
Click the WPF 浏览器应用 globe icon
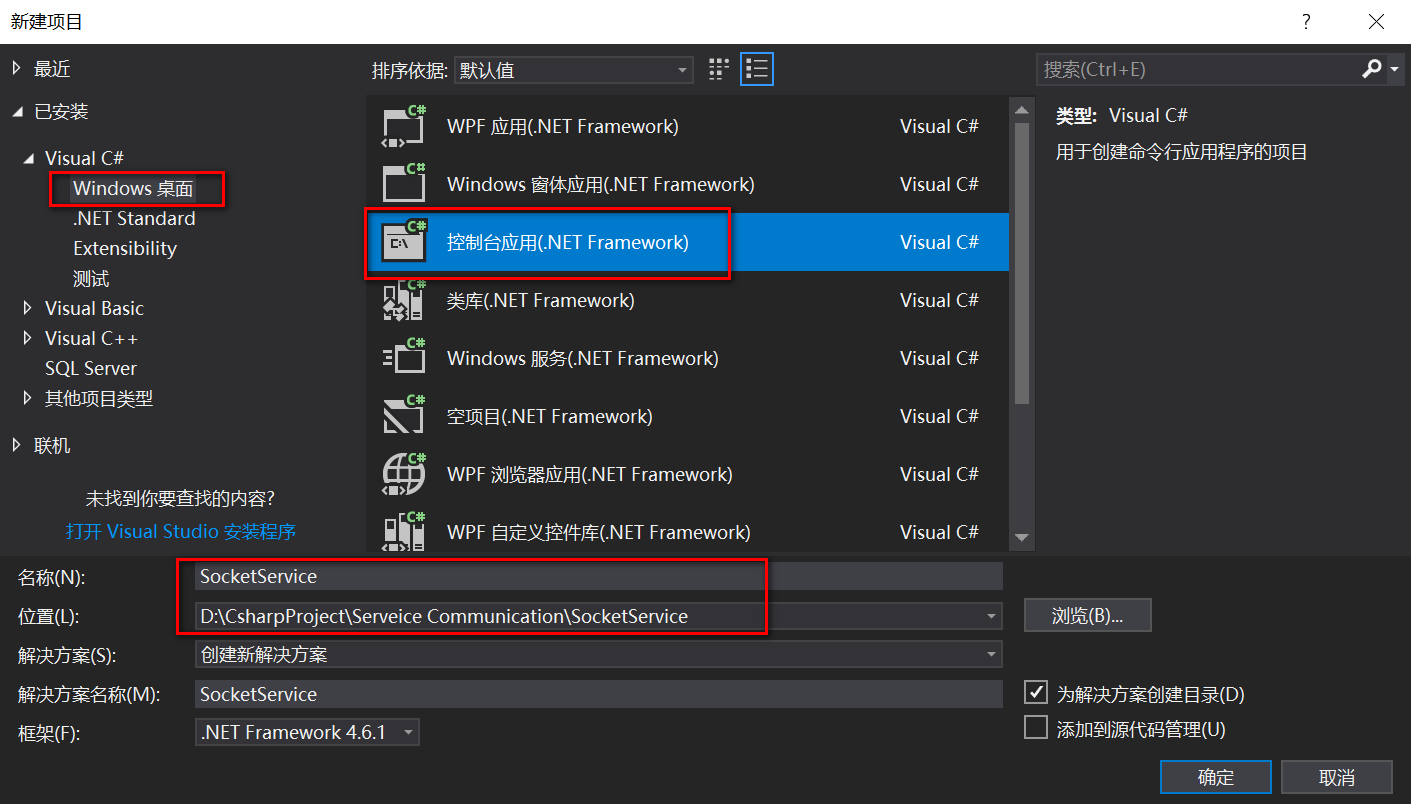click(405, 474)
